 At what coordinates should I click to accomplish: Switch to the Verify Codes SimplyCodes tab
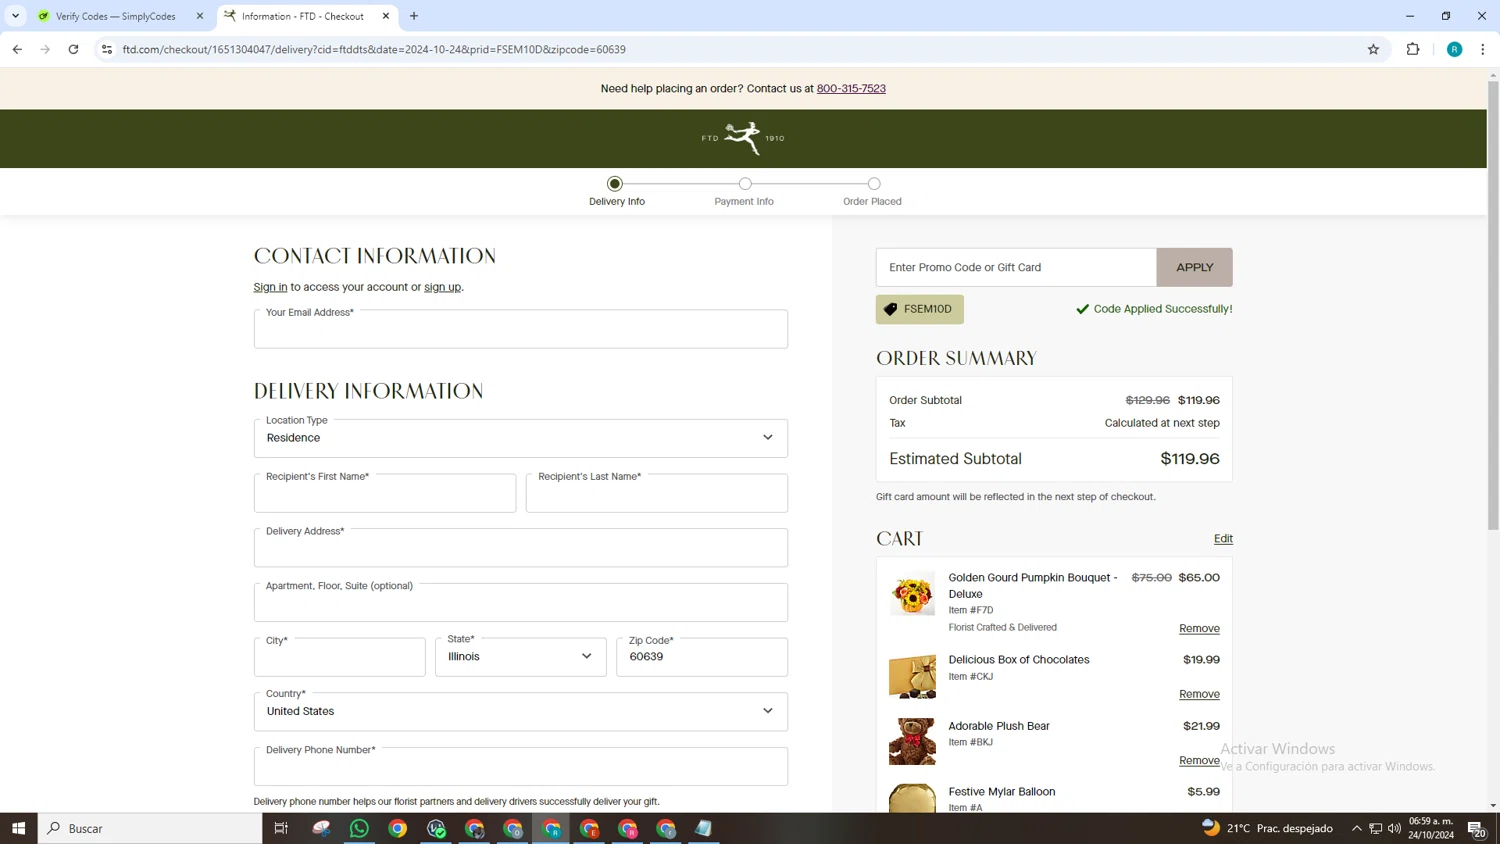pos(115,16)
